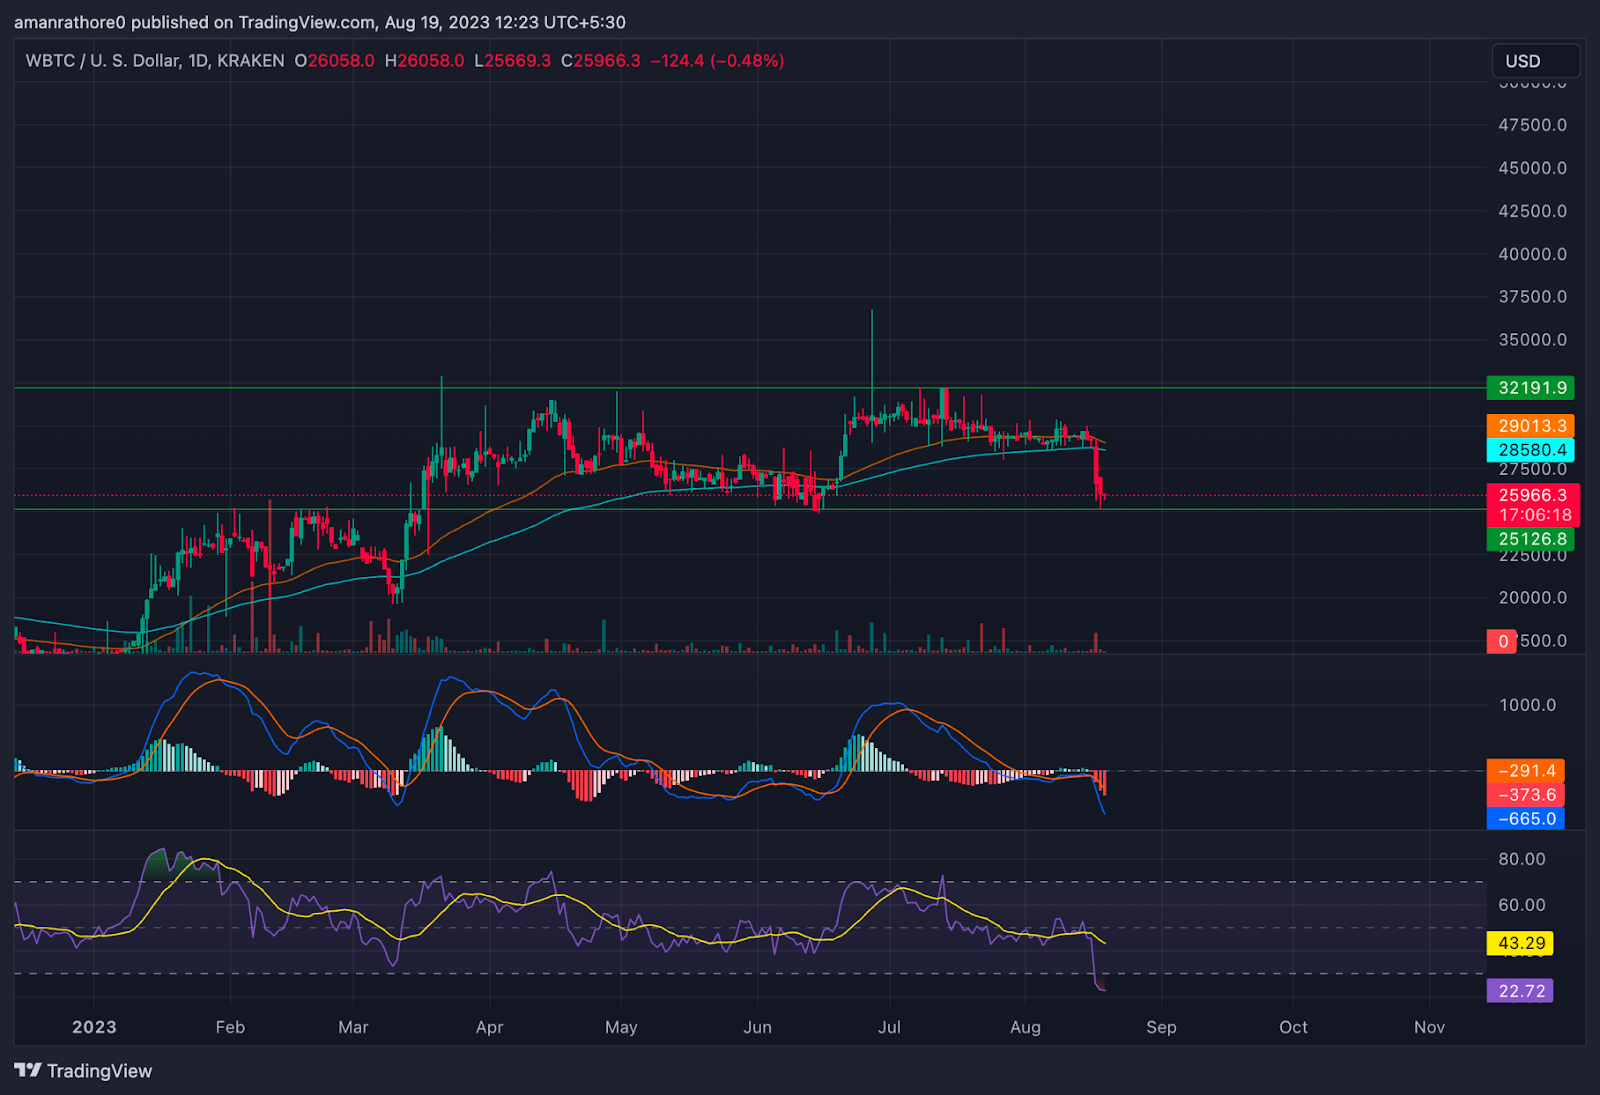Click the Aug label on time axis
The width and height of the screenshot is (1600, 1095).
[x=1025, y=1027]
